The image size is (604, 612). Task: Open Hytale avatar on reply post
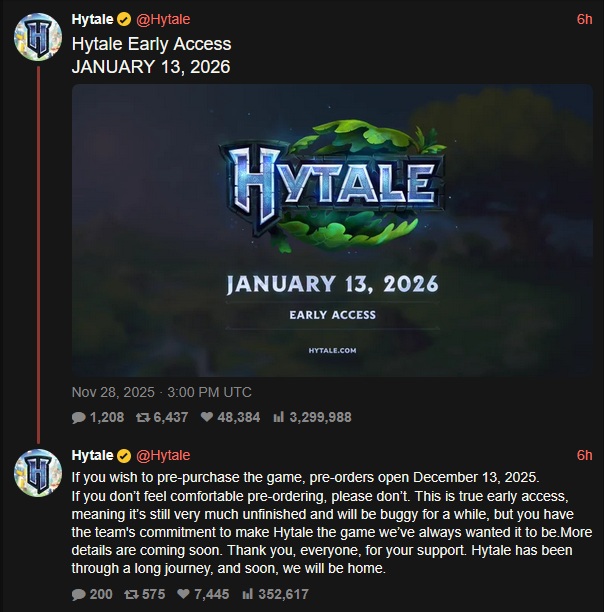[x=37, y=474]
